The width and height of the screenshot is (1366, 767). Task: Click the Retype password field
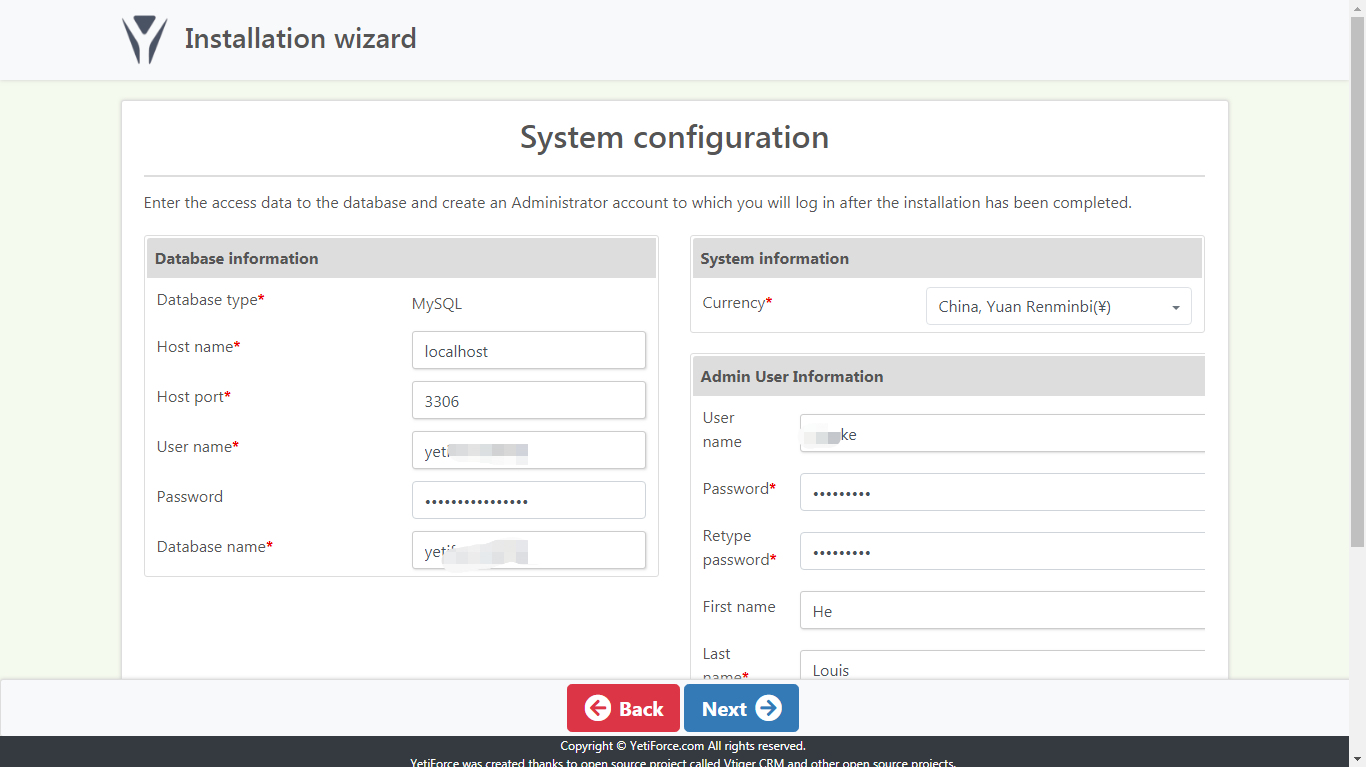tap(1002, 551)
